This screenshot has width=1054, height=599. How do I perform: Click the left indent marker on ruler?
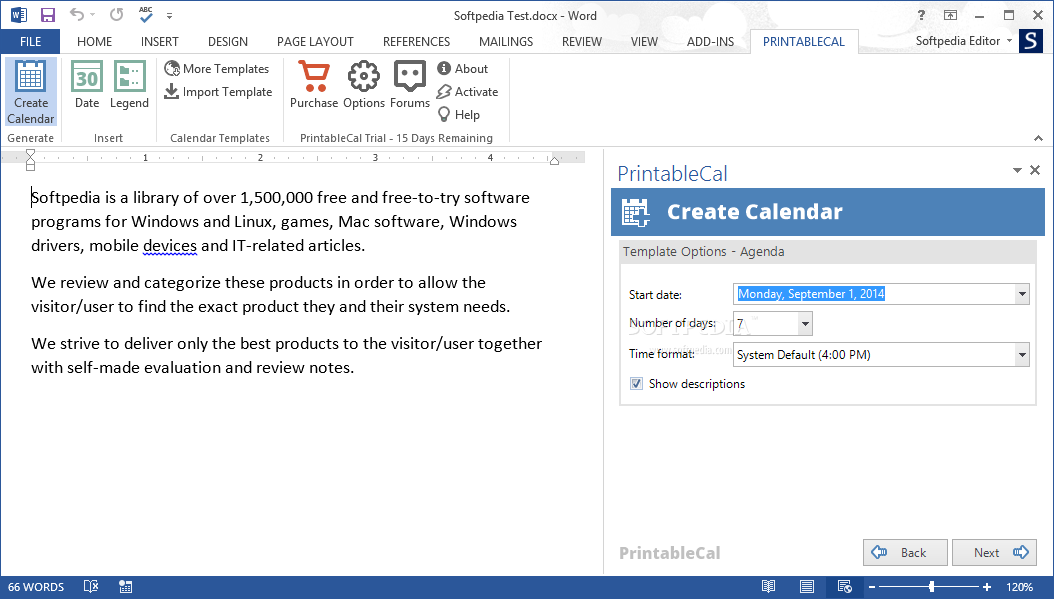click(x=30, y=160)
